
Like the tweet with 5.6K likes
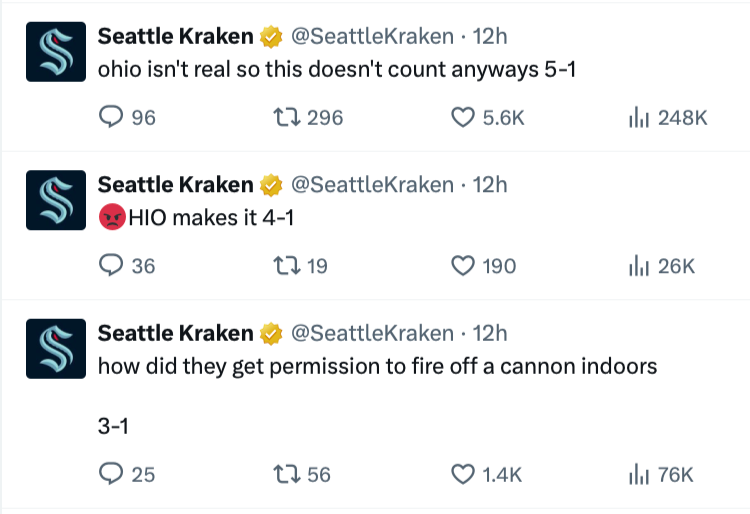click(x=463, y=117)
